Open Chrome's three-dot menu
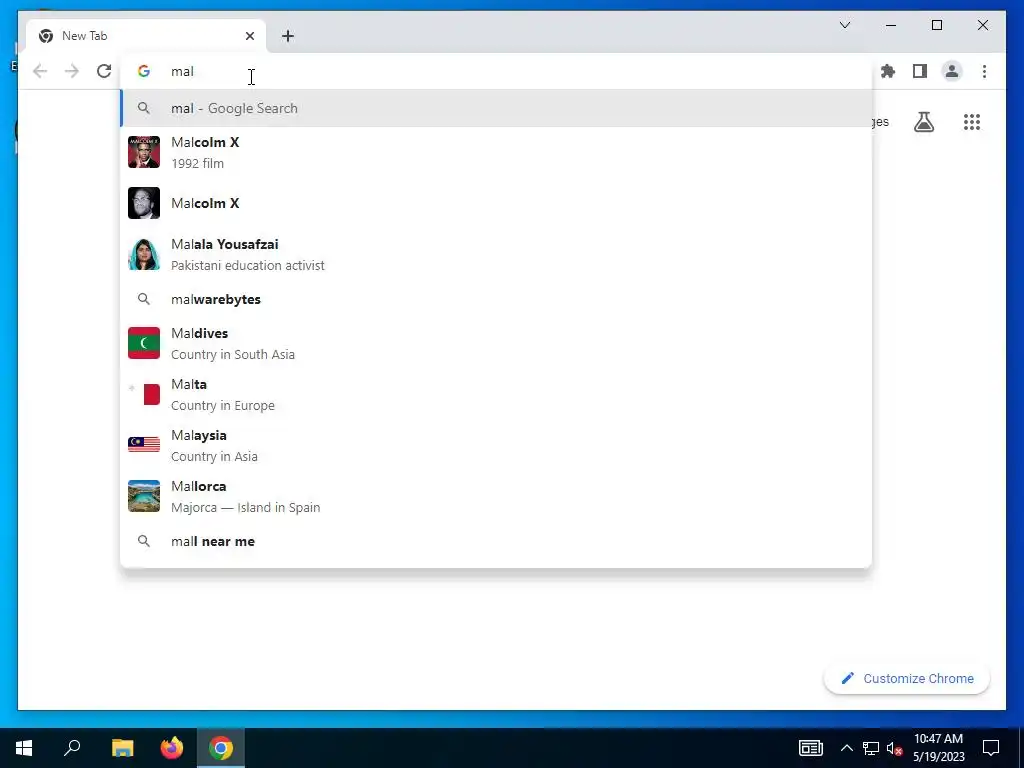The width and height of the screenshot is (1024, 768). 984,71
